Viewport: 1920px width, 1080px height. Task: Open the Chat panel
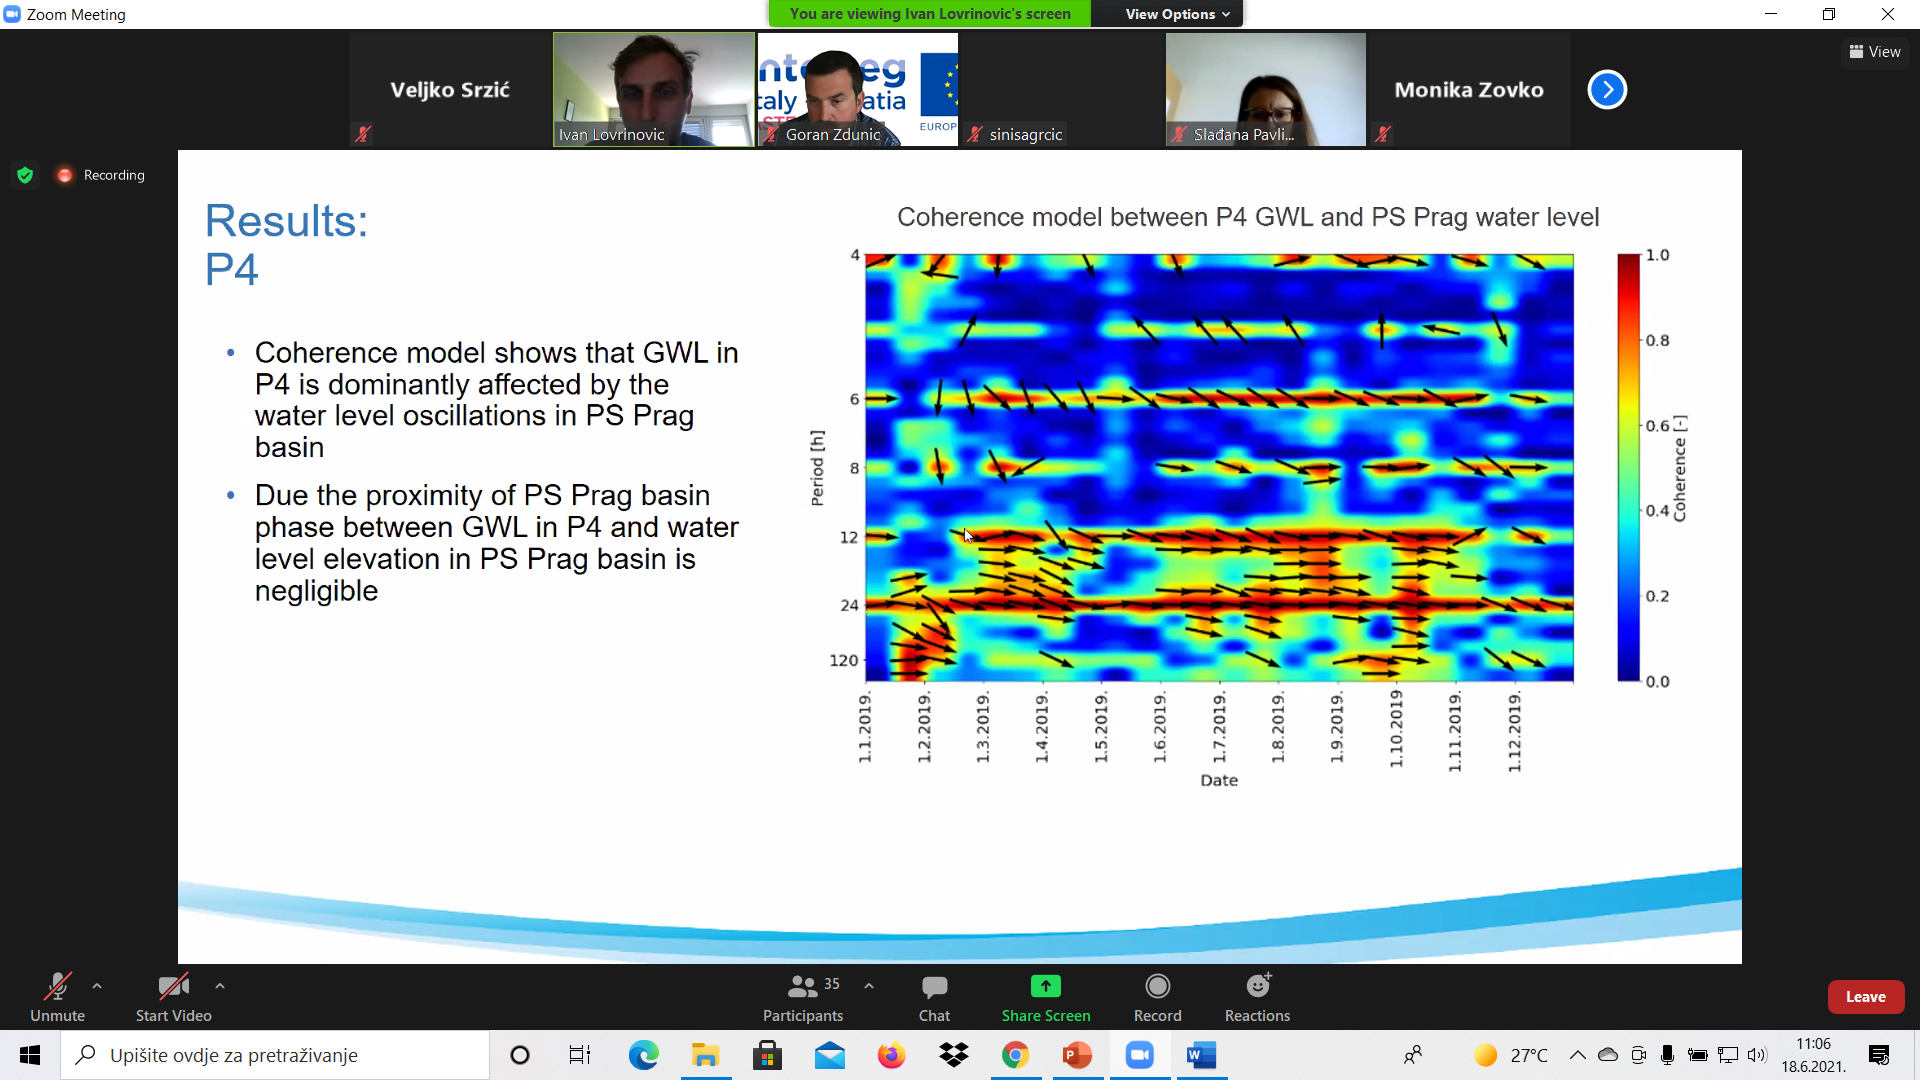pyautogui.click(x=934, y=997)
